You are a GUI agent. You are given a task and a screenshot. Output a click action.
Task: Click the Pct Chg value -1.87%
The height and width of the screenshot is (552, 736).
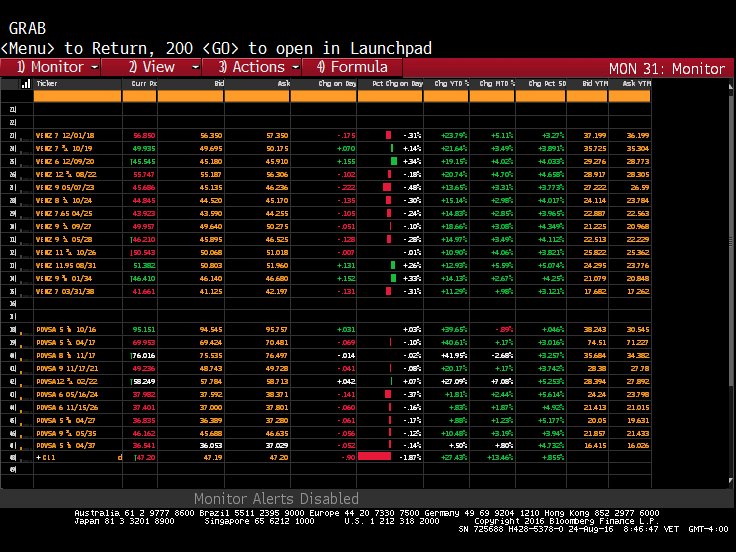[410, 457]
